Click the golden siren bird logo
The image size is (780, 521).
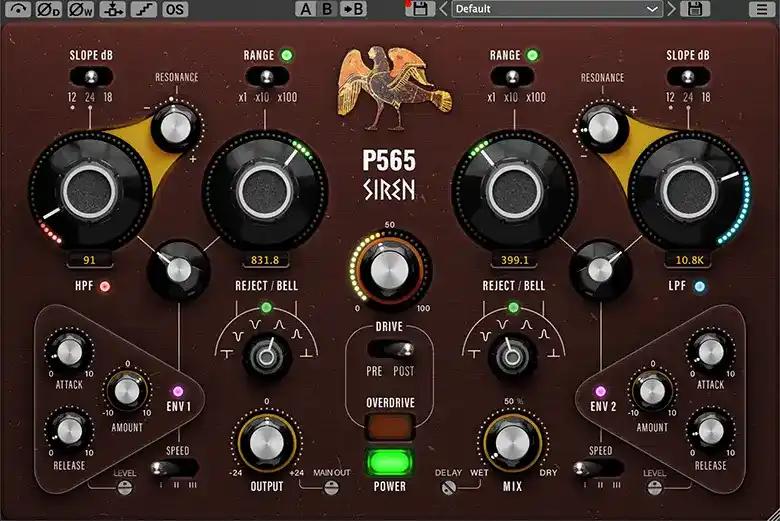click(x=393, y=87)
